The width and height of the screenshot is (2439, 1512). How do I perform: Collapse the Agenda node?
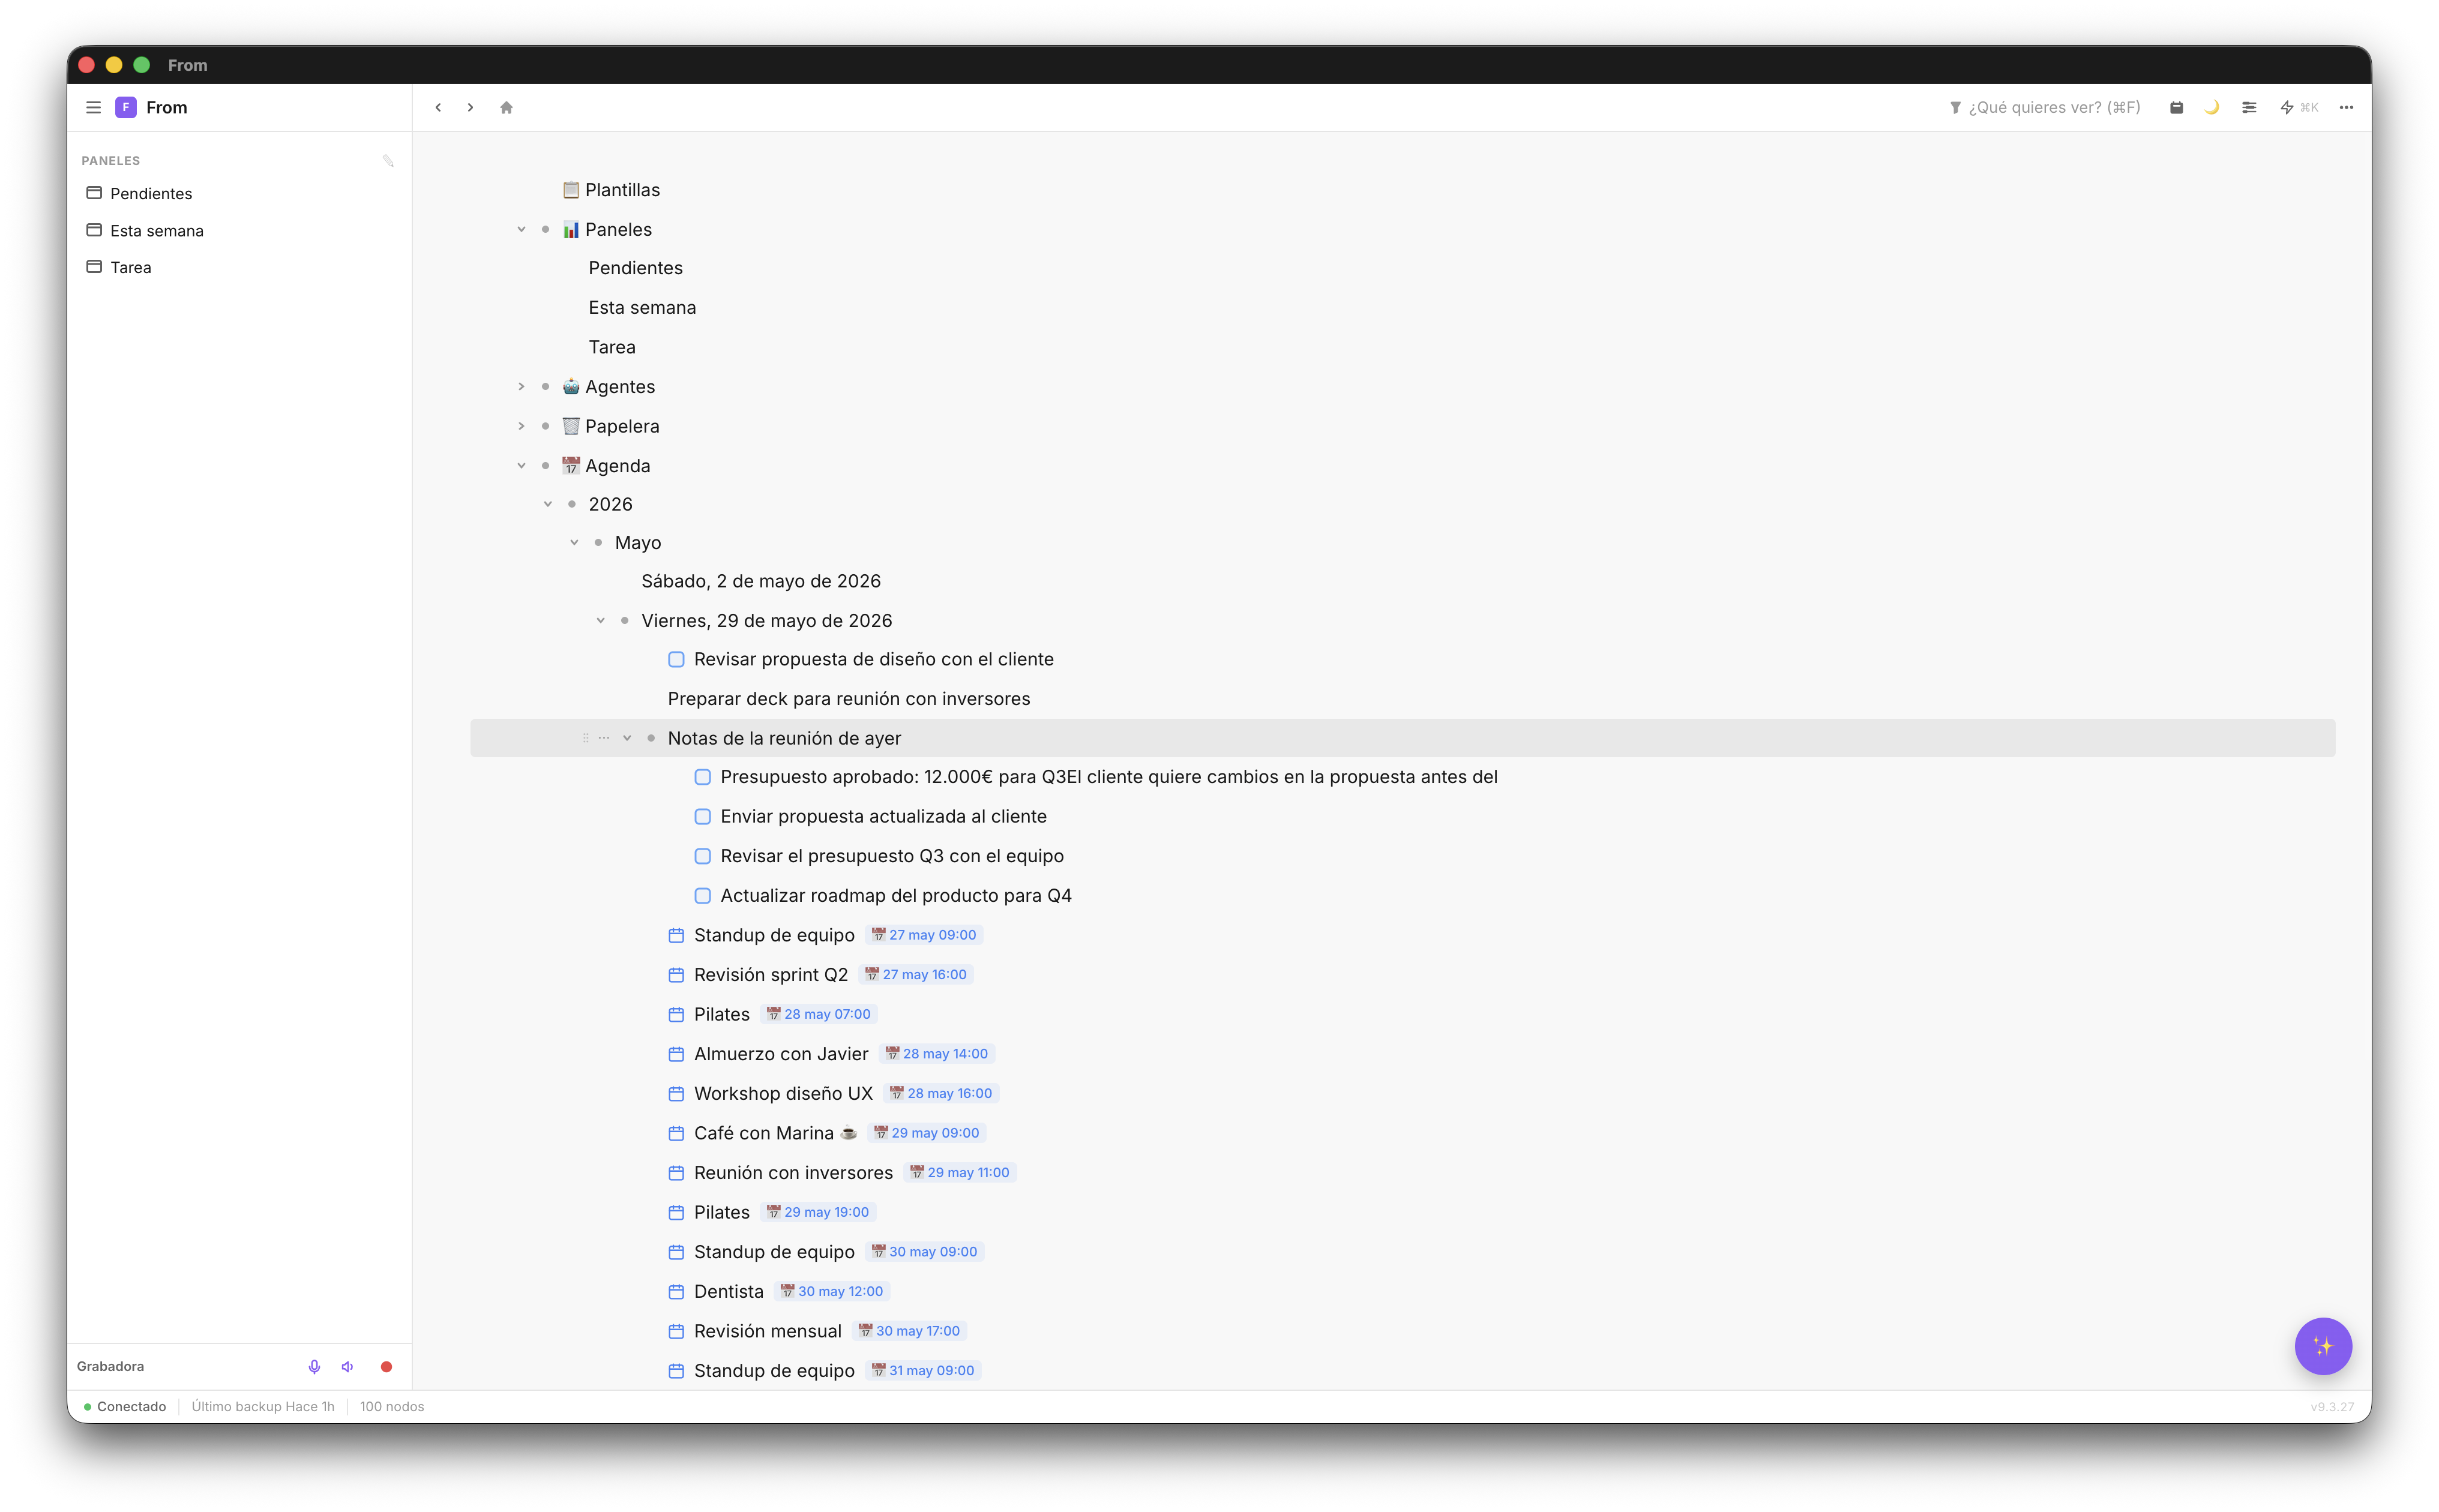pos(521,465)
